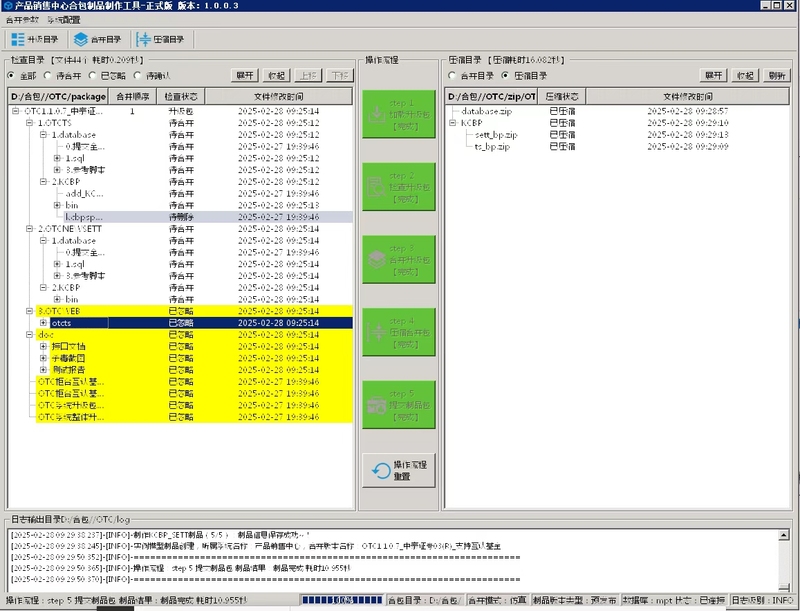Image resolution: width=800 pixels, height=611 pixels.
Task: Click the step 4 compress package icon
Action: 399,328
